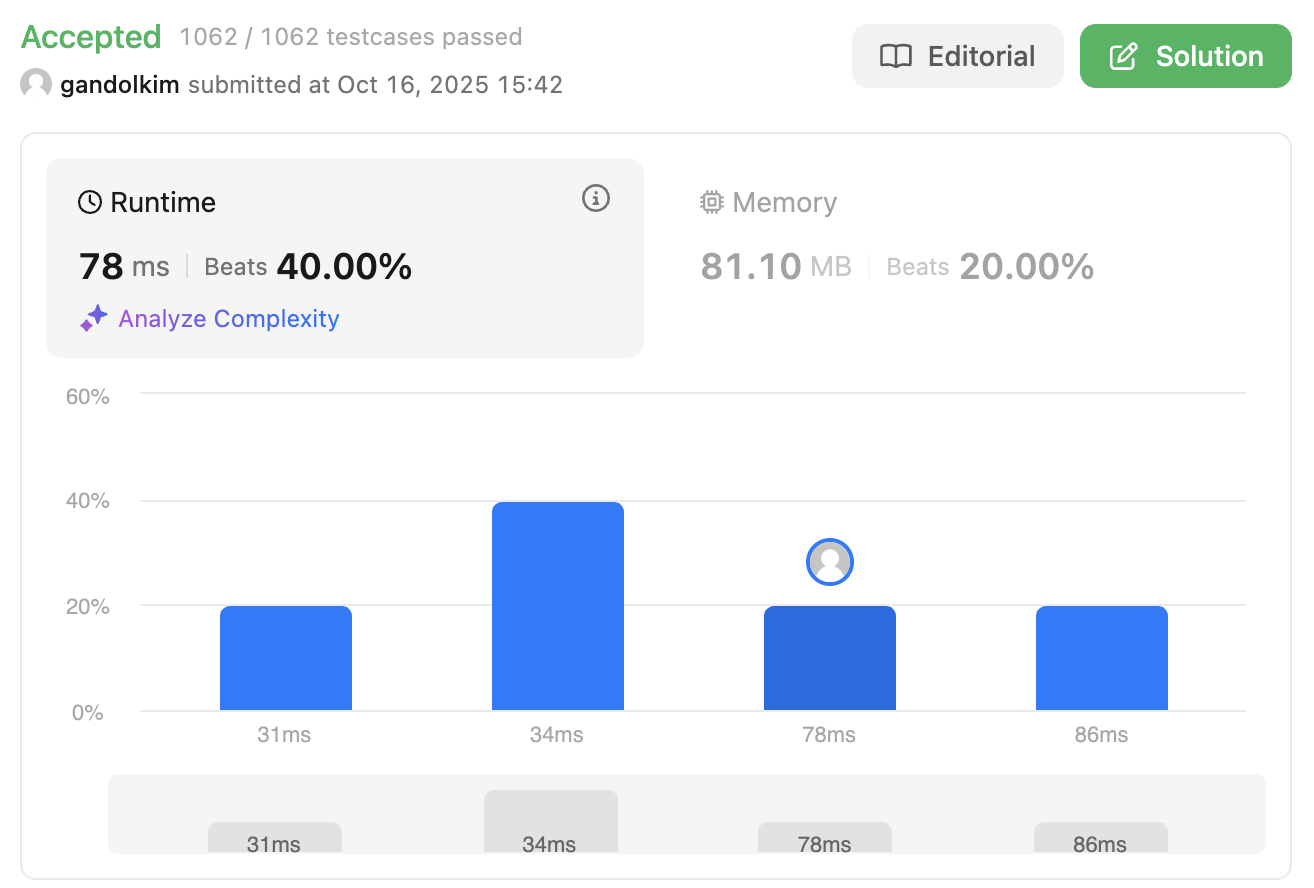This screenshot has width=1314, height=888.
Task: Click the 31ms bar in the chart
Action: pyautogui.click(x=286, y=658)
